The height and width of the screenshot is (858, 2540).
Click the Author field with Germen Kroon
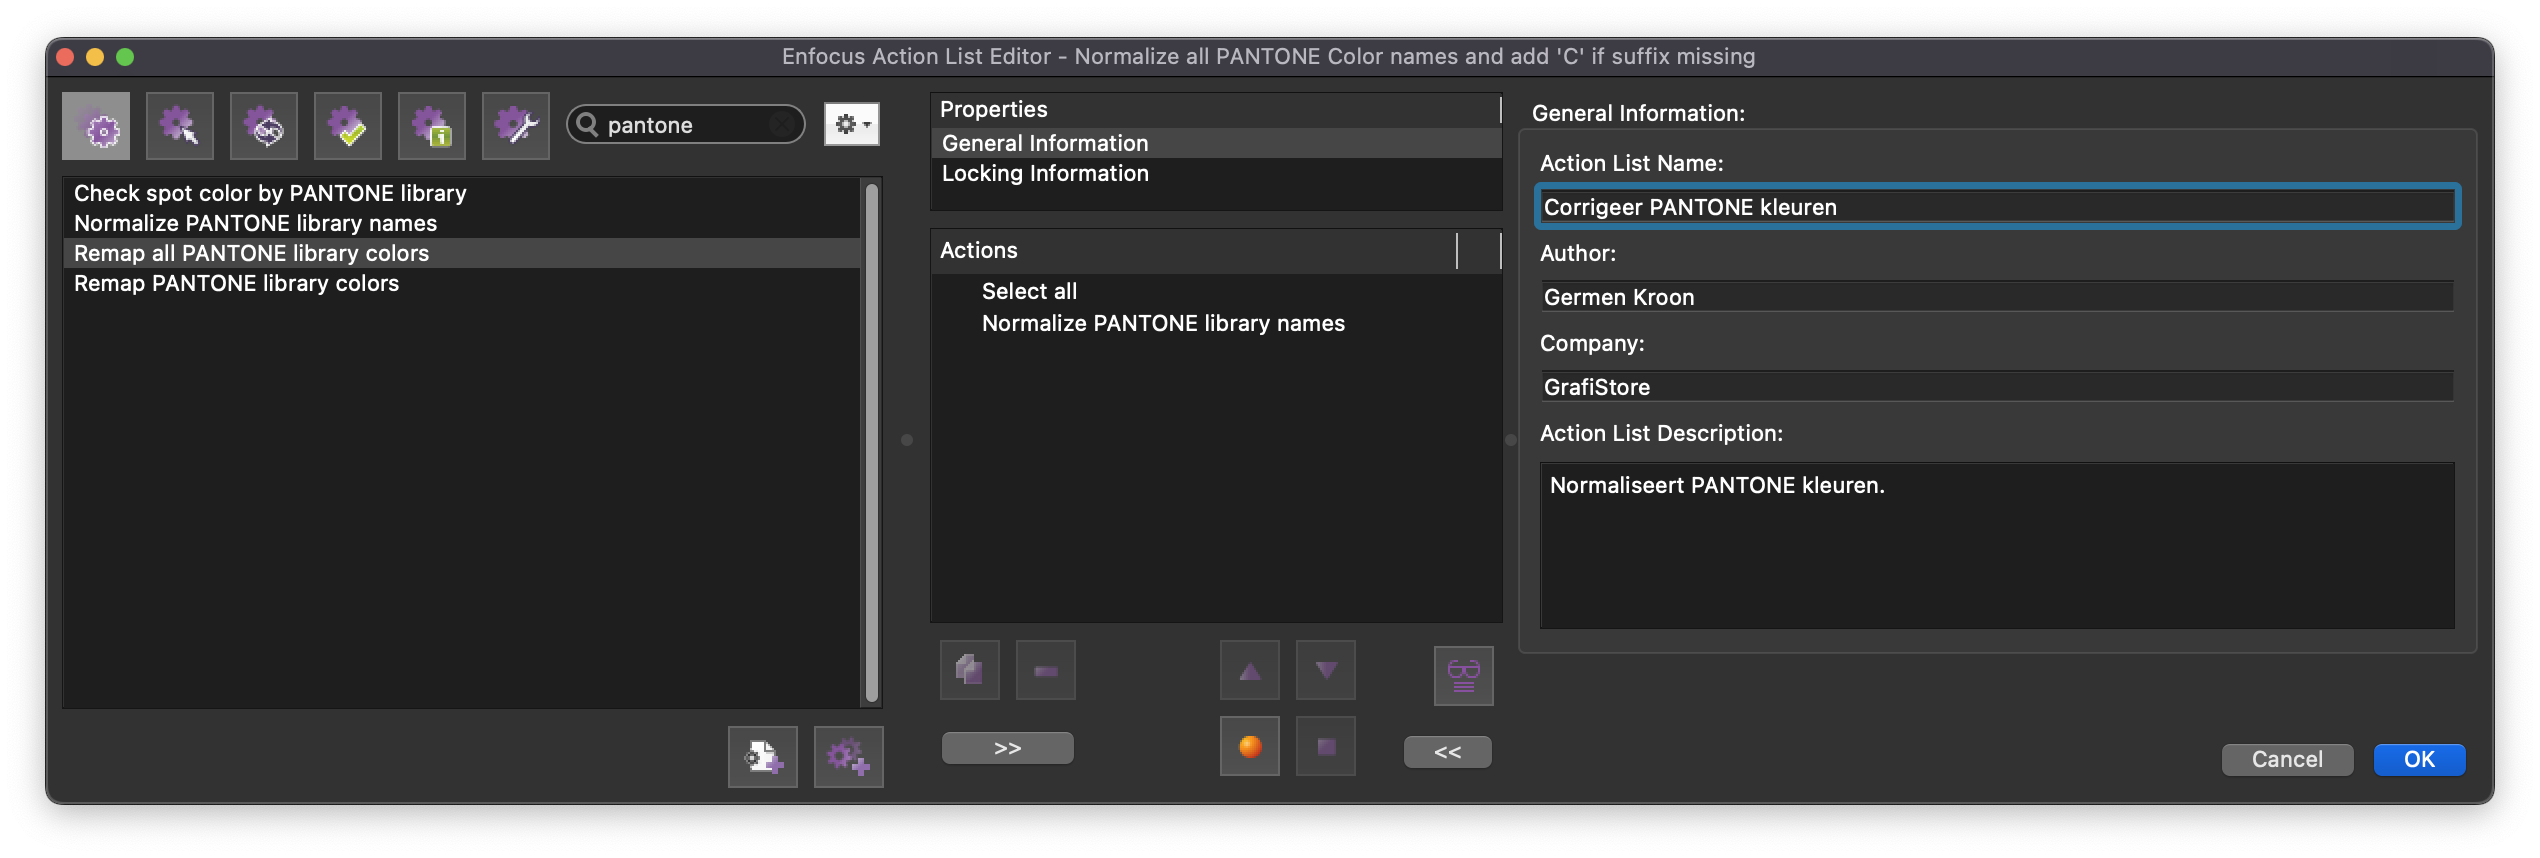pos(1998,297)
